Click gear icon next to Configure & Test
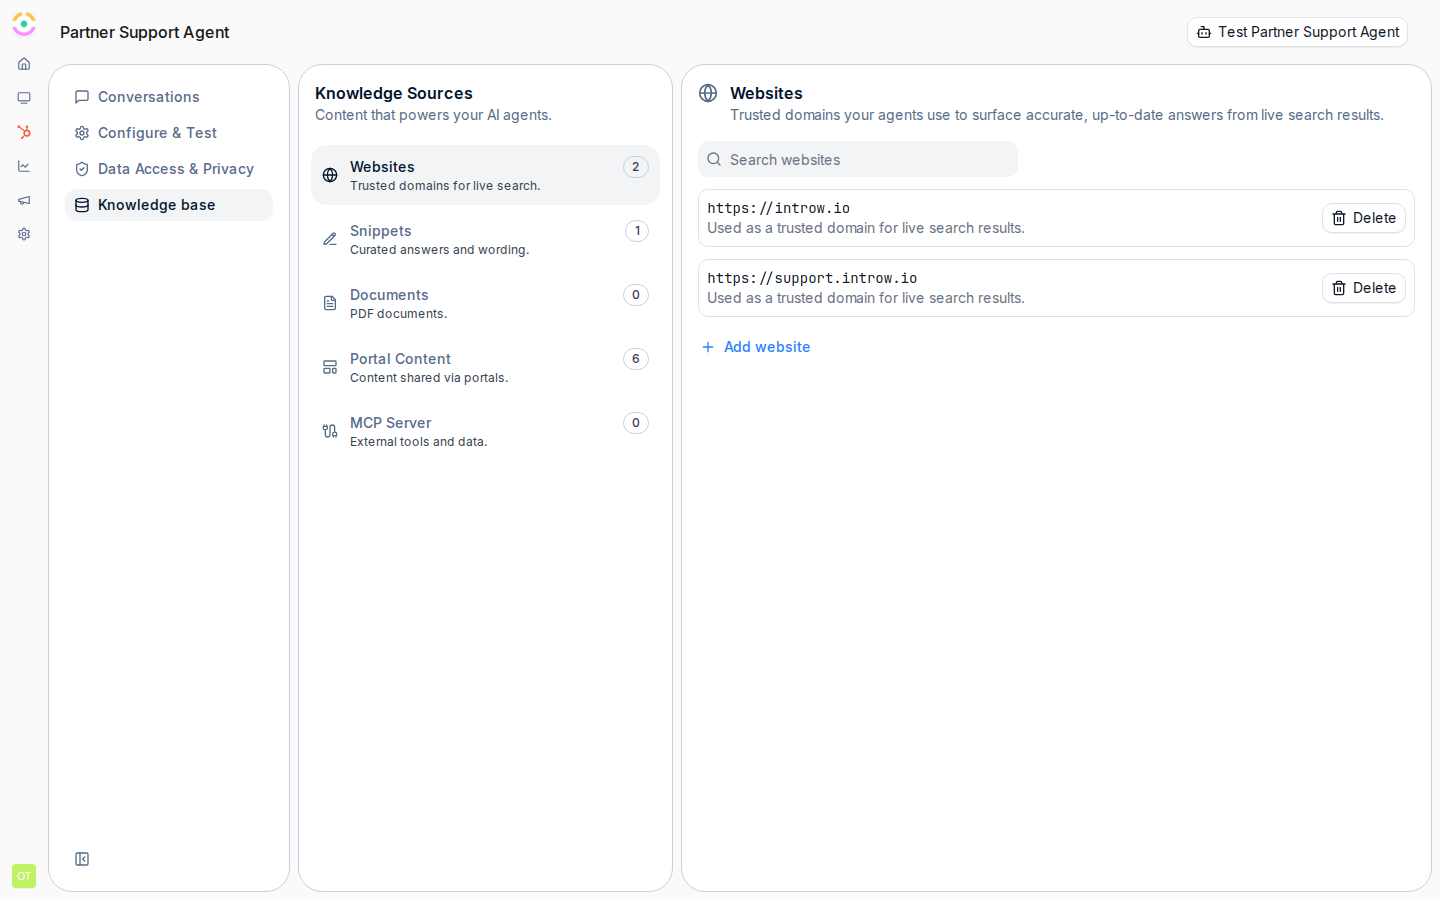The height and width of the screenshot is (900, 1440). click(x=82, y=133)
